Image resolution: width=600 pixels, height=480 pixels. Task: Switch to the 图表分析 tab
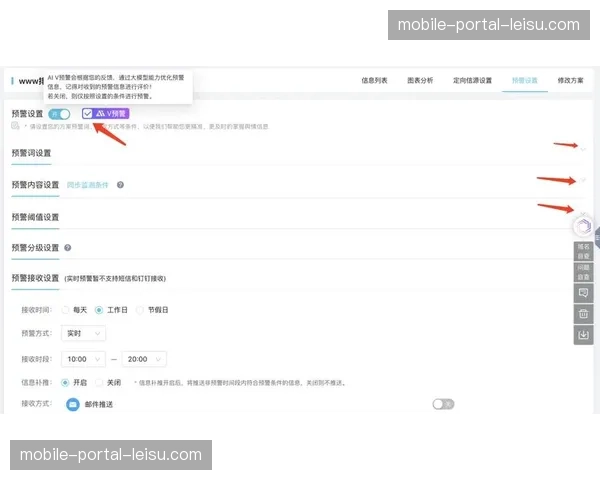420,80
